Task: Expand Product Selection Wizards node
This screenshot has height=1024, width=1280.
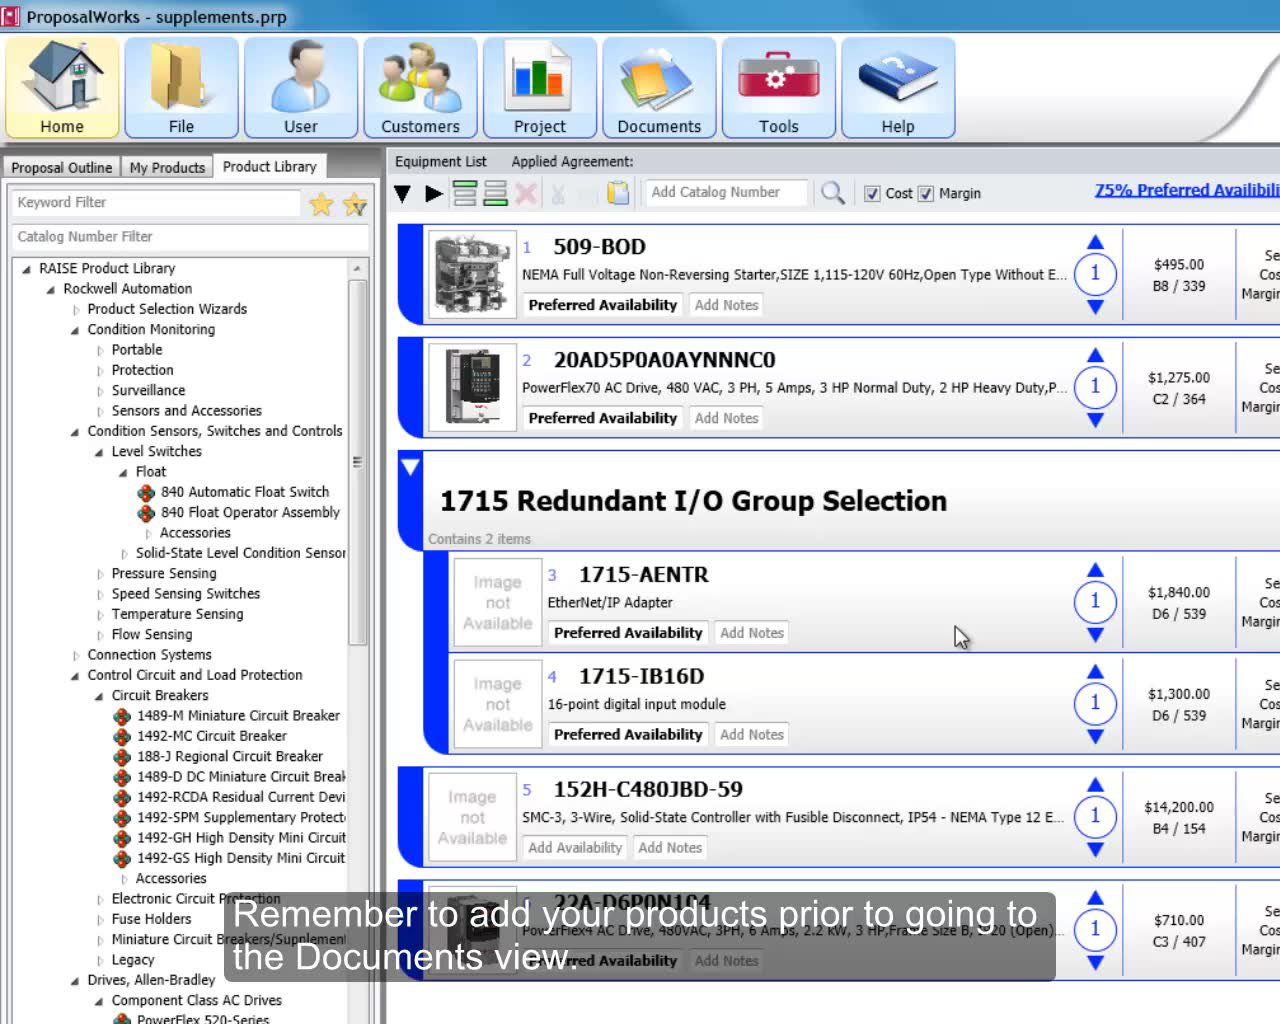Action: click(x=75, y=310)
